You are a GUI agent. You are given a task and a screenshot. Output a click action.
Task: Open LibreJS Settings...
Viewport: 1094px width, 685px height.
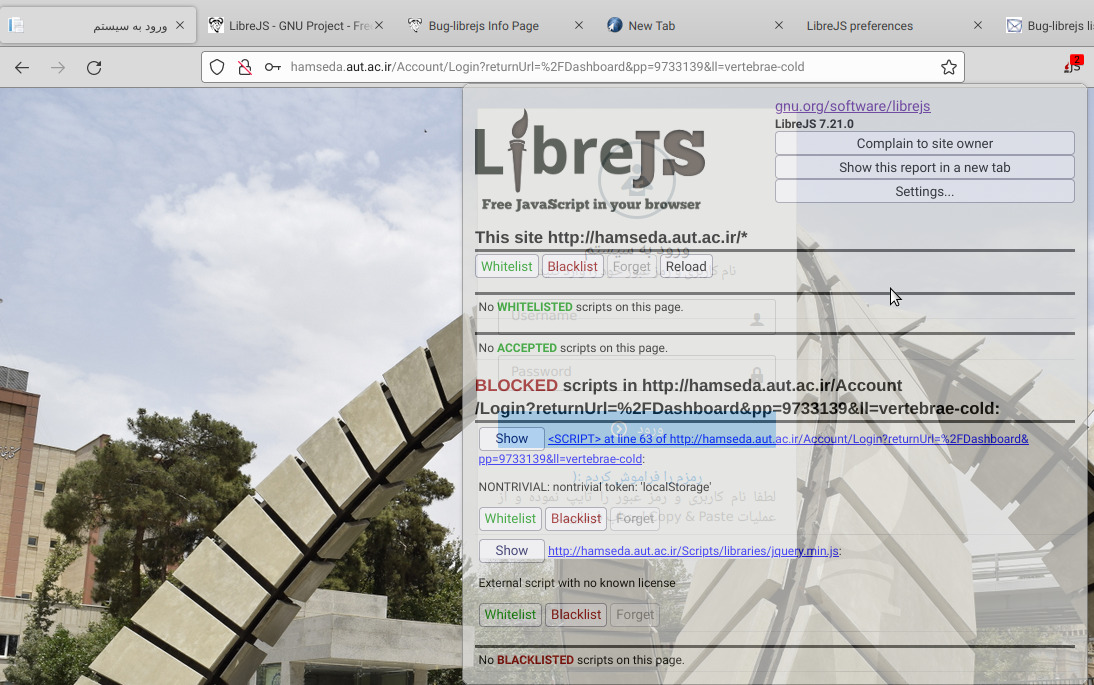coord(924,191)
